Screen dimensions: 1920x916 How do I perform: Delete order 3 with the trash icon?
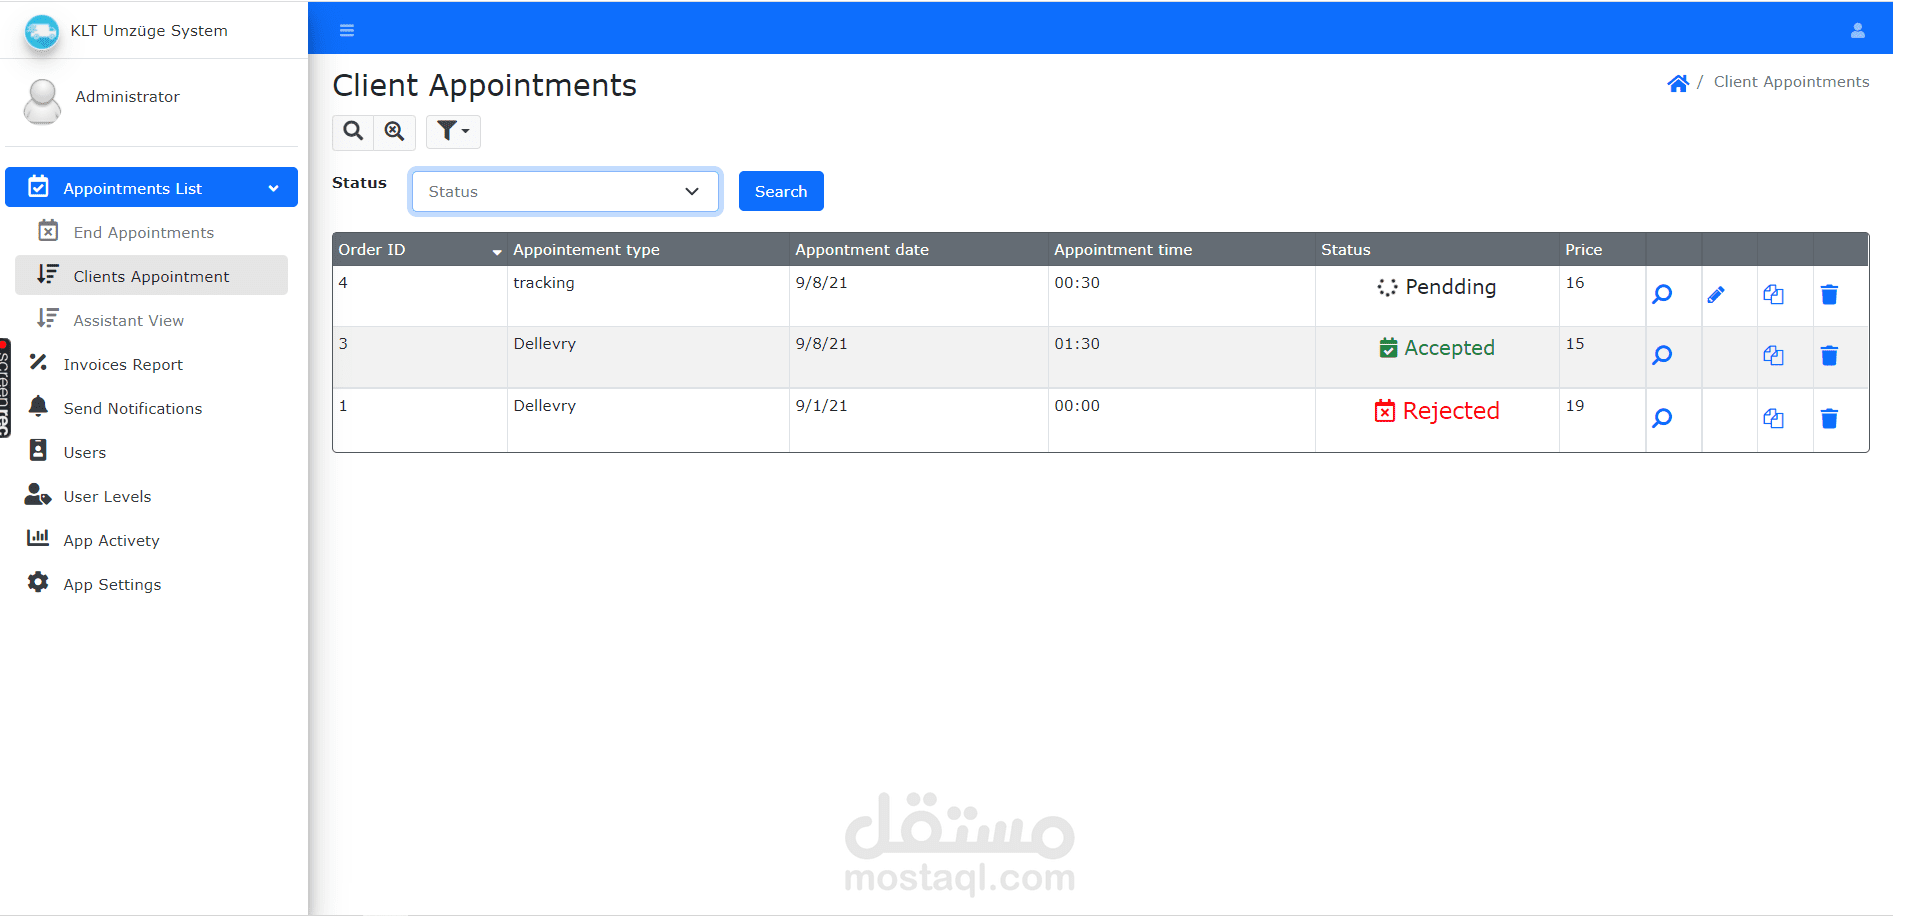click(x=1829, y=355)
